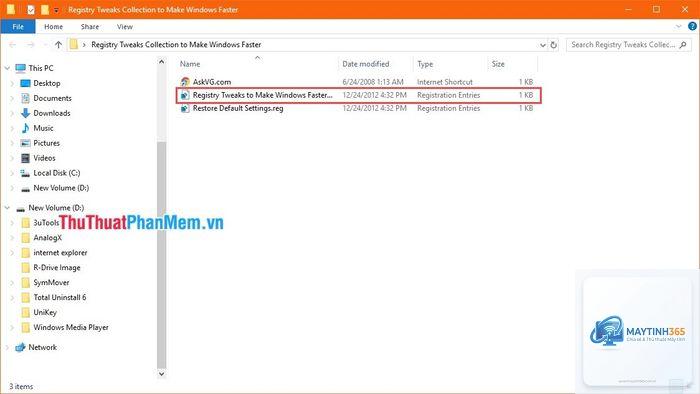This screenshot has width=700, height=394.
Task: Expand the Downloads tree node
Action: point(12,113)
